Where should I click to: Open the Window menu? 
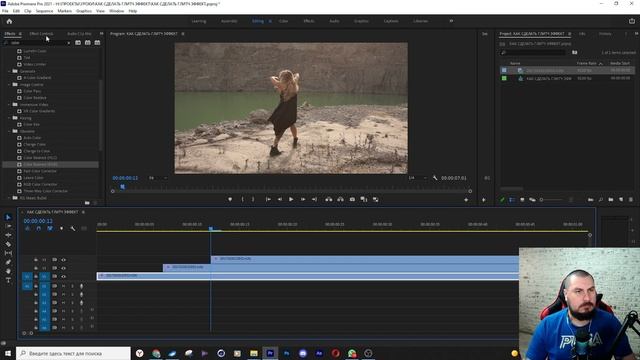point(116,11)
